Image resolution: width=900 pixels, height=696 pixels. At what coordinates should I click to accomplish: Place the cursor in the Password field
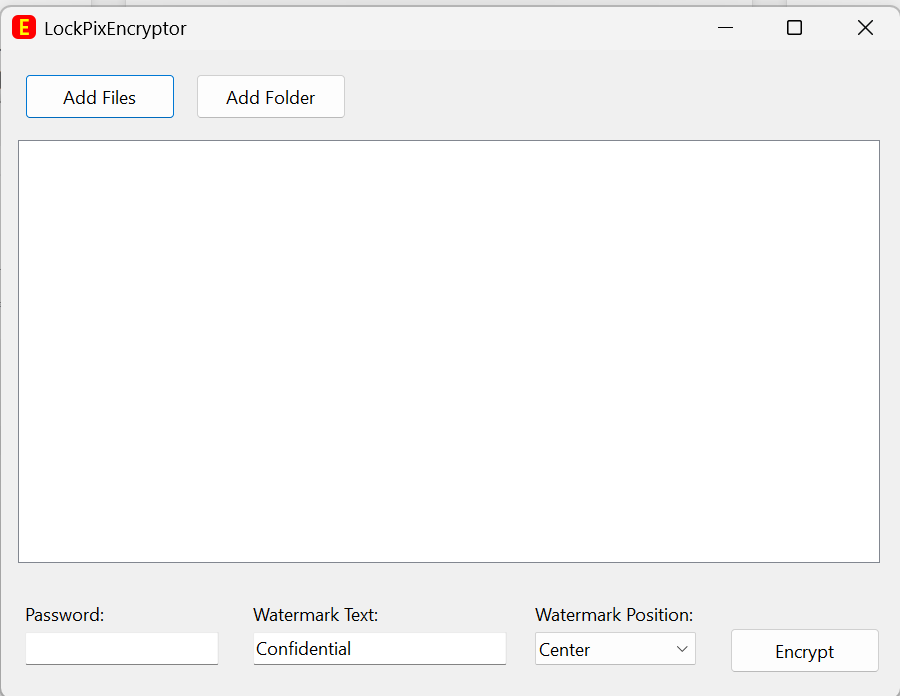point(121,648)
